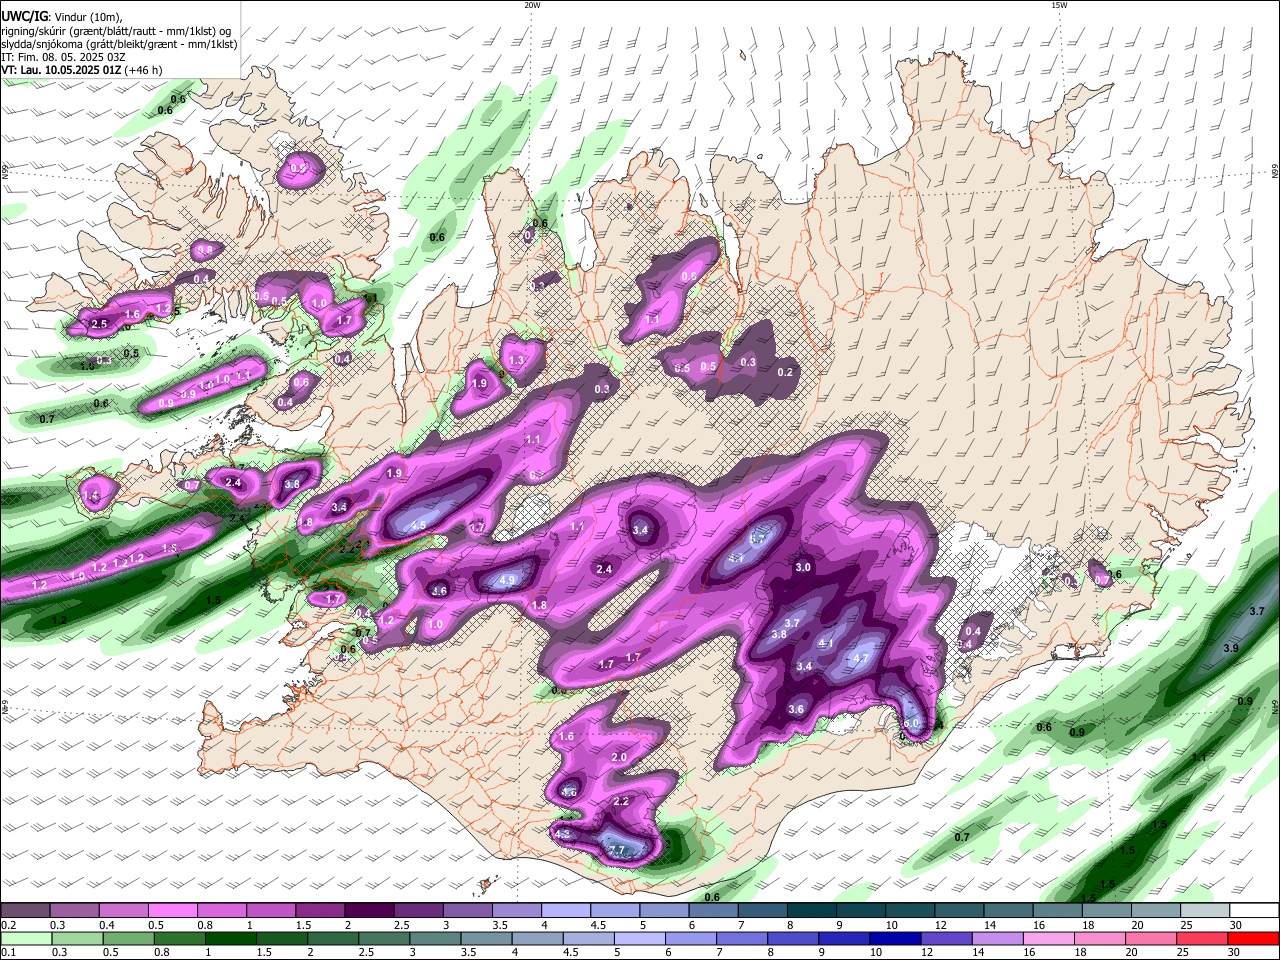Viewport: 1280px width, 960px height.
Task: Click the '3.0' snowfall value on the map
Action: tap(802, 567)
